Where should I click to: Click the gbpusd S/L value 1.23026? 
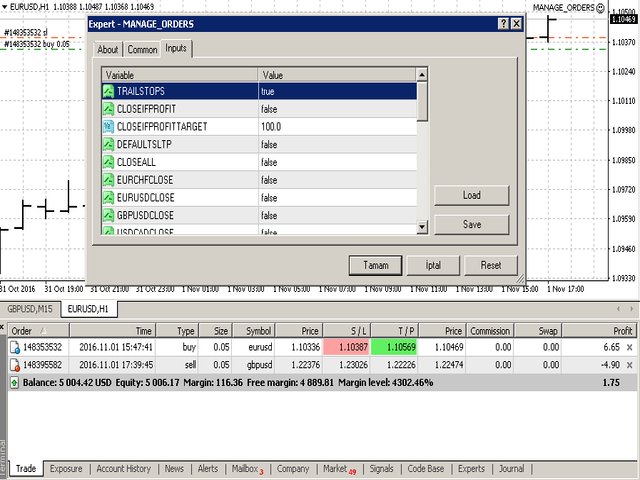click(353, 365)
